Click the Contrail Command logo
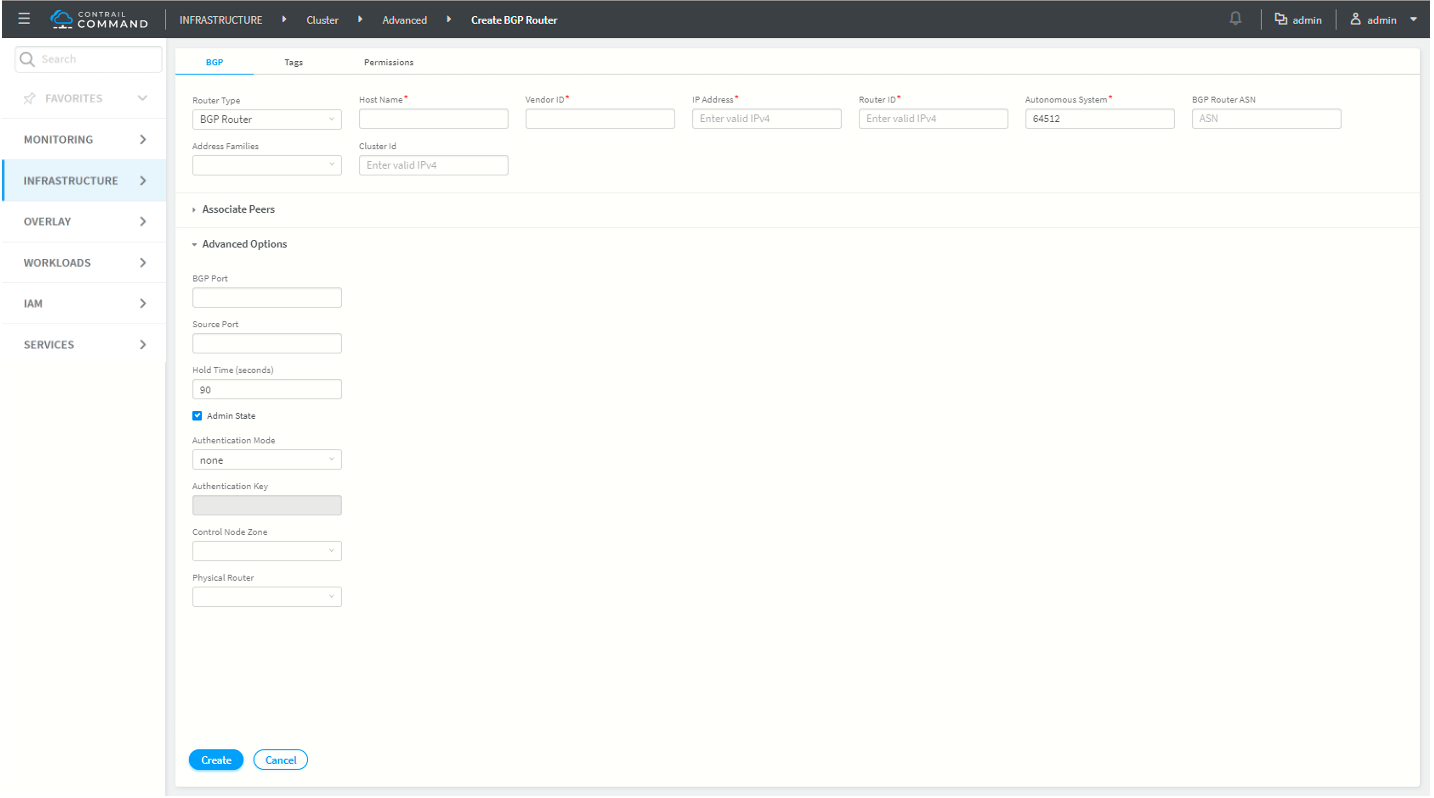Screen dimensions: 1434x798 point(99,19)
